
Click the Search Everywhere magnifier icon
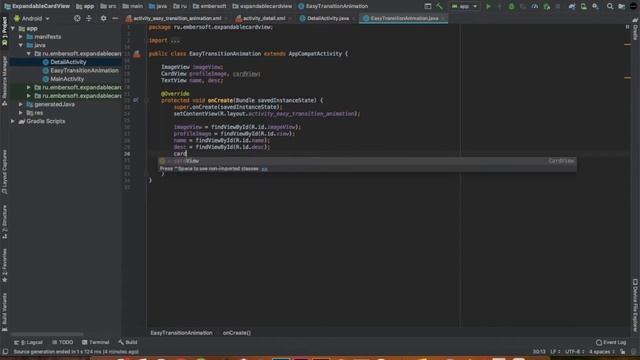[x=610, y=6]
